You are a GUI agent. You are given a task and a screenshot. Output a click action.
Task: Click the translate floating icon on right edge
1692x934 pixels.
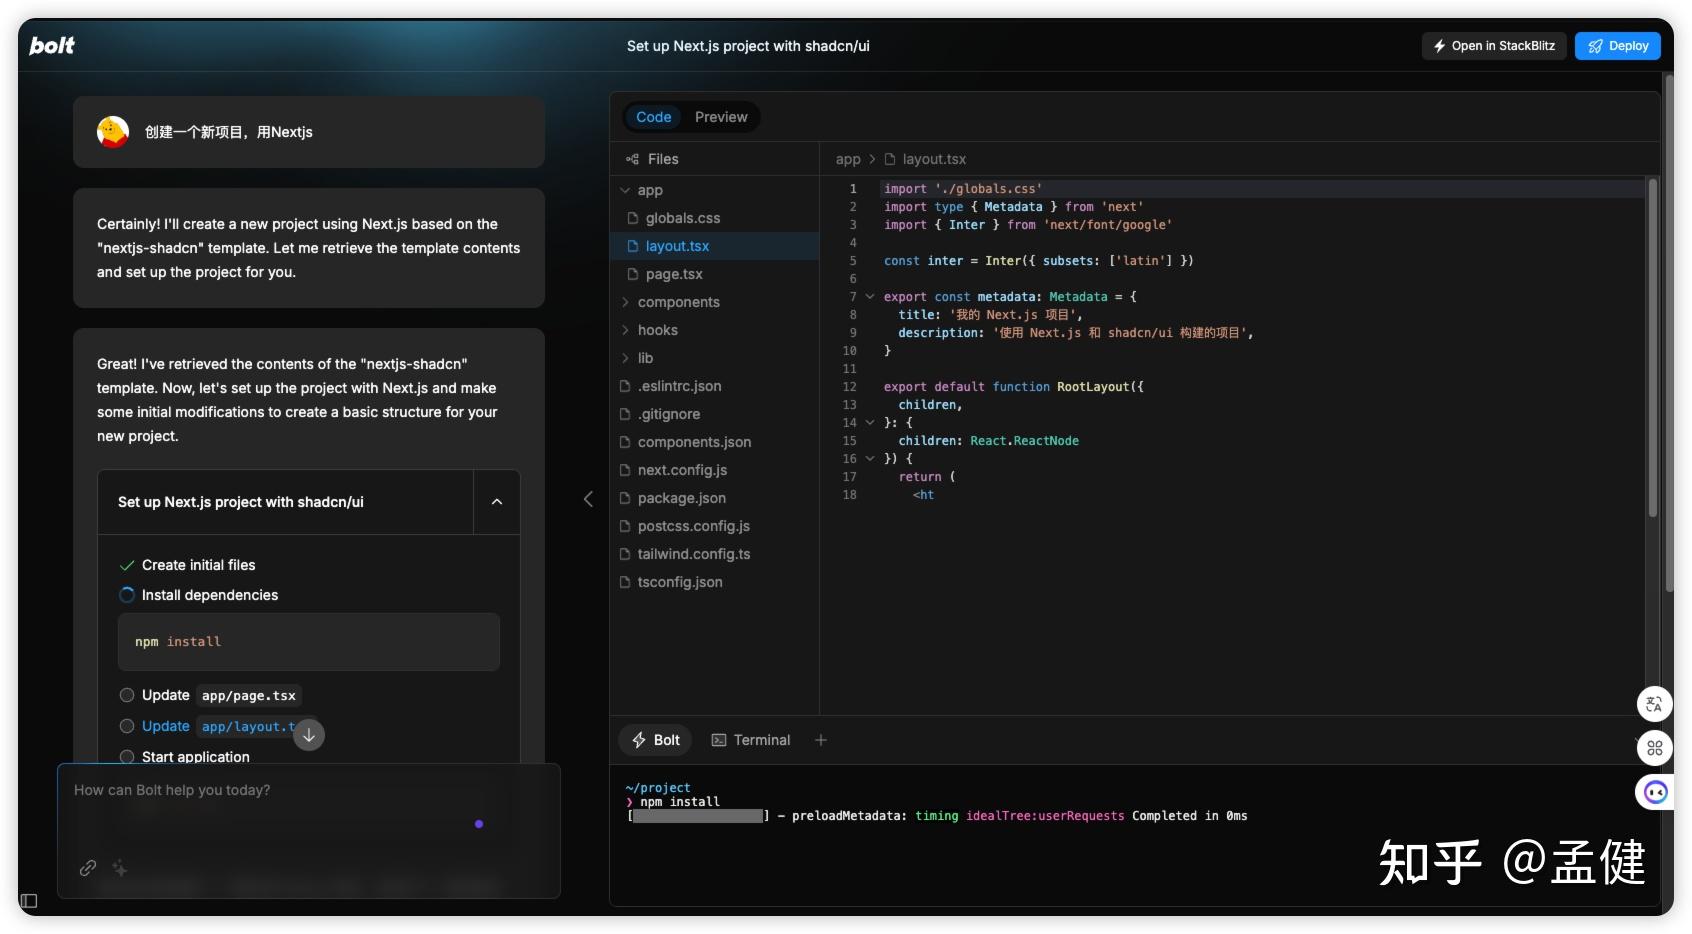click(1654, 704)
